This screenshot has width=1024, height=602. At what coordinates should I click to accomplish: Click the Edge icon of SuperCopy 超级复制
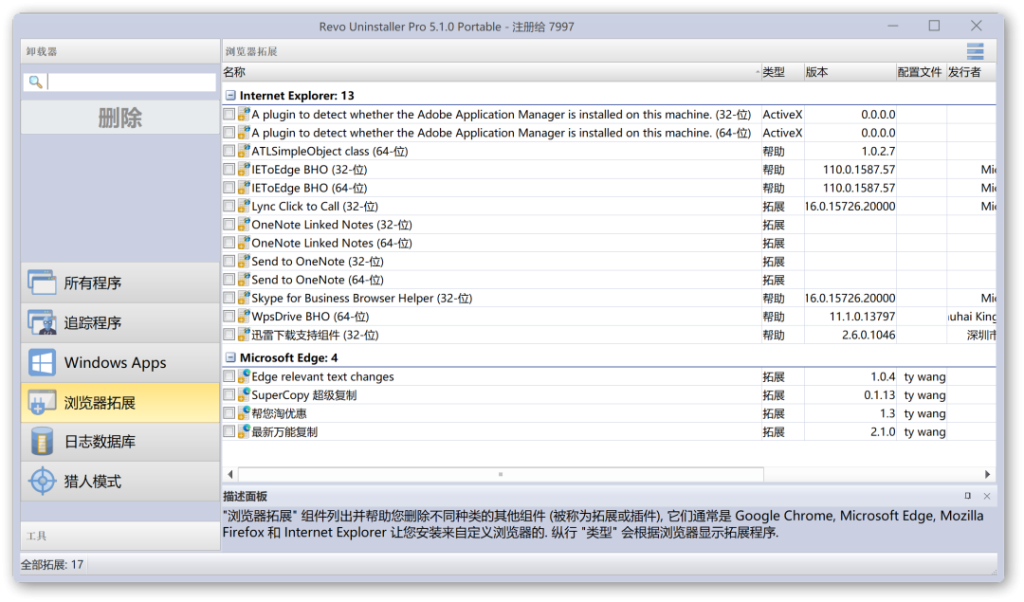pyautogui.click(x=244, y=394)
